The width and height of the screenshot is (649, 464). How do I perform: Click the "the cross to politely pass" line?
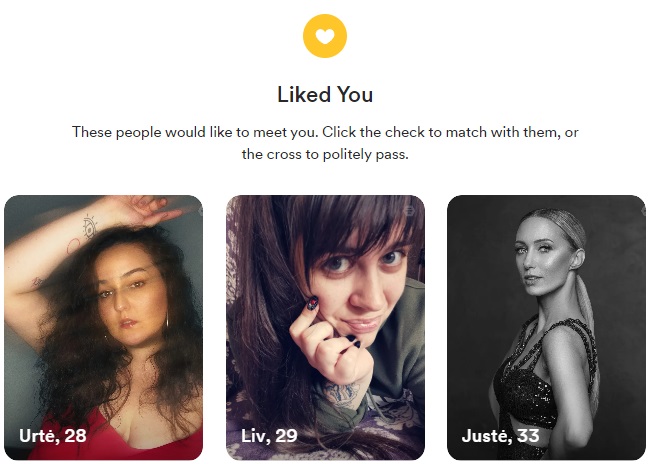(x=325, y=154)
